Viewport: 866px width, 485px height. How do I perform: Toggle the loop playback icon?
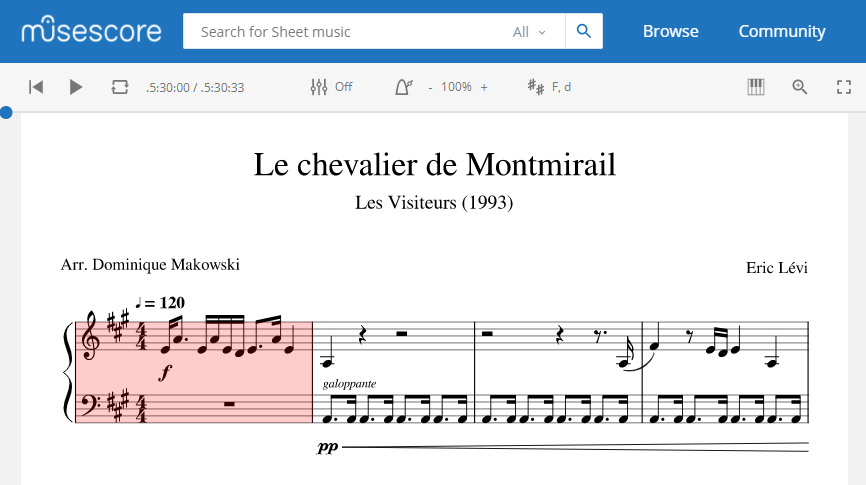[x=120, y=87]
